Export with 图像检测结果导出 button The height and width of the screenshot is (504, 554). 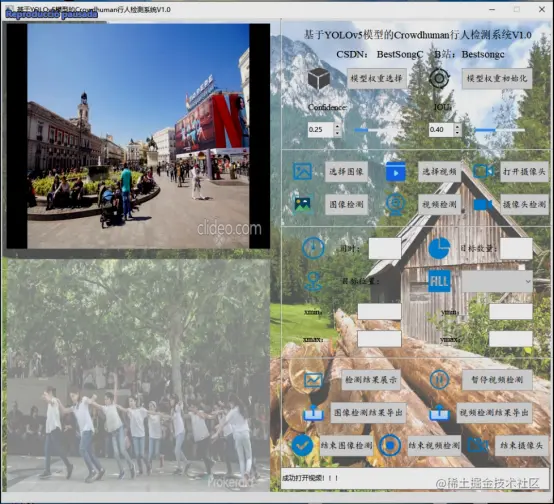pyautogui.click(x=368, y=412)
